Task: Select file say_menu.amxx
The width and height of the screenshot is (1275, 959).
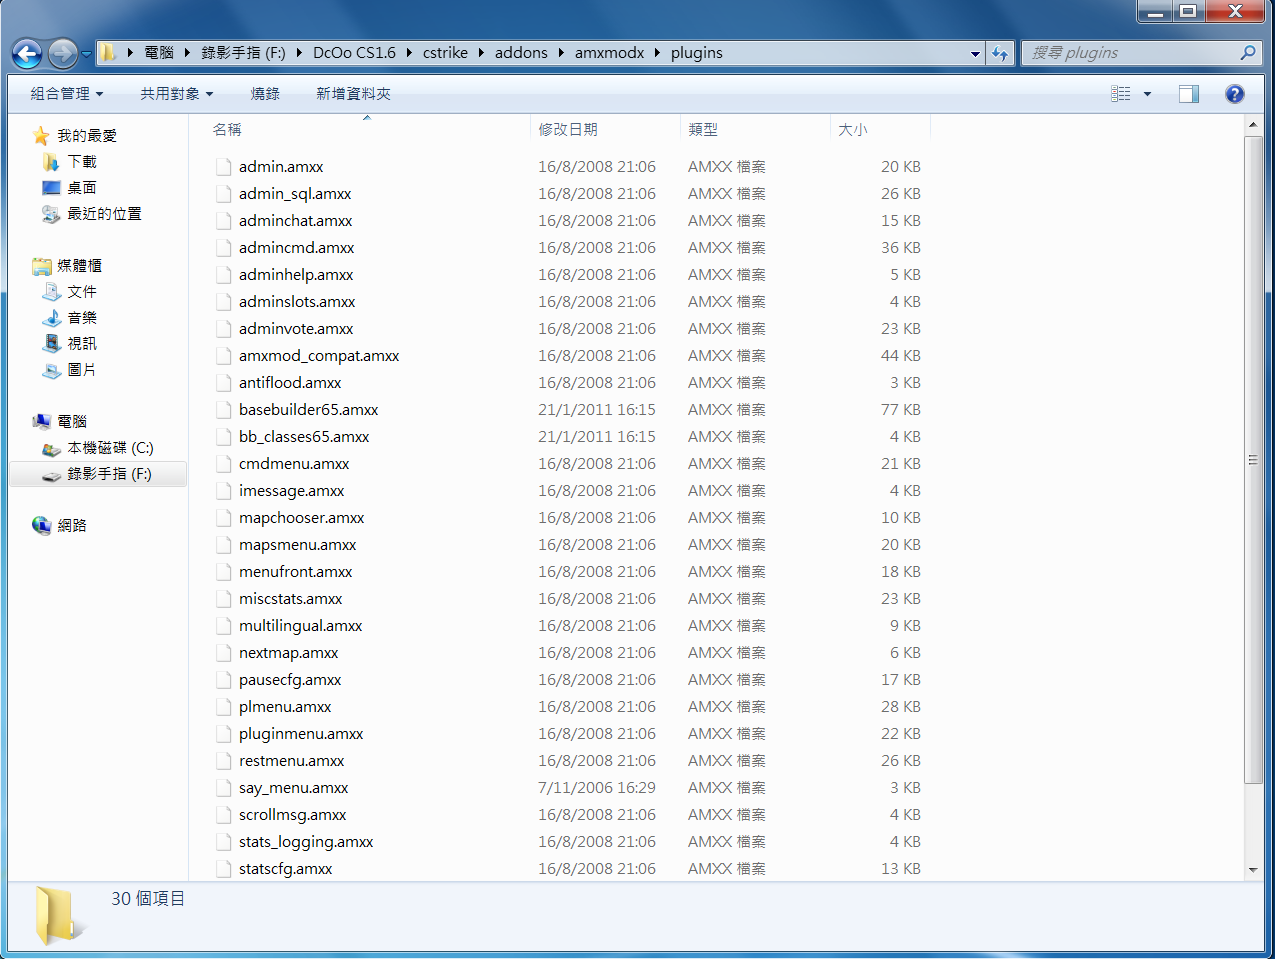Action: (294, 788)
